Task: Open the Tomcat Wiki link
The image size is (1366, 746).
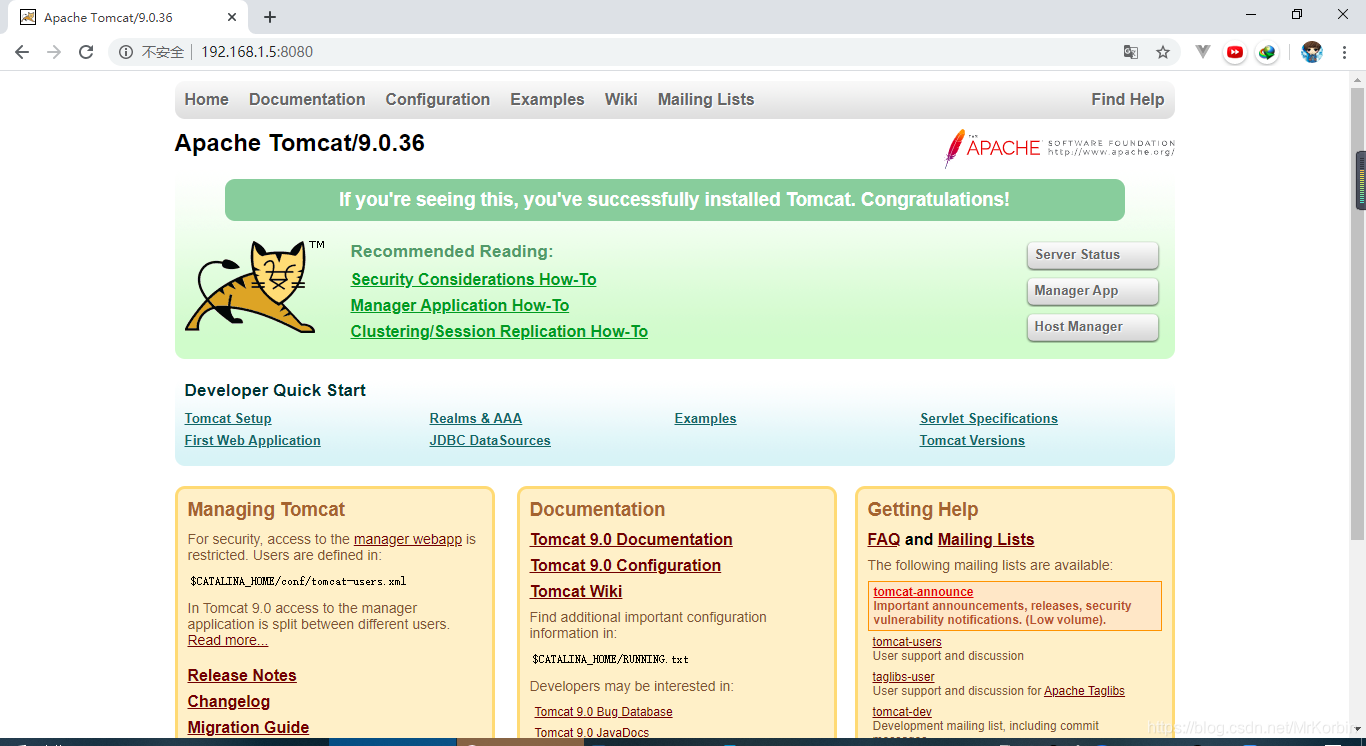Action: pyautogui.click(x=576, y=592)
